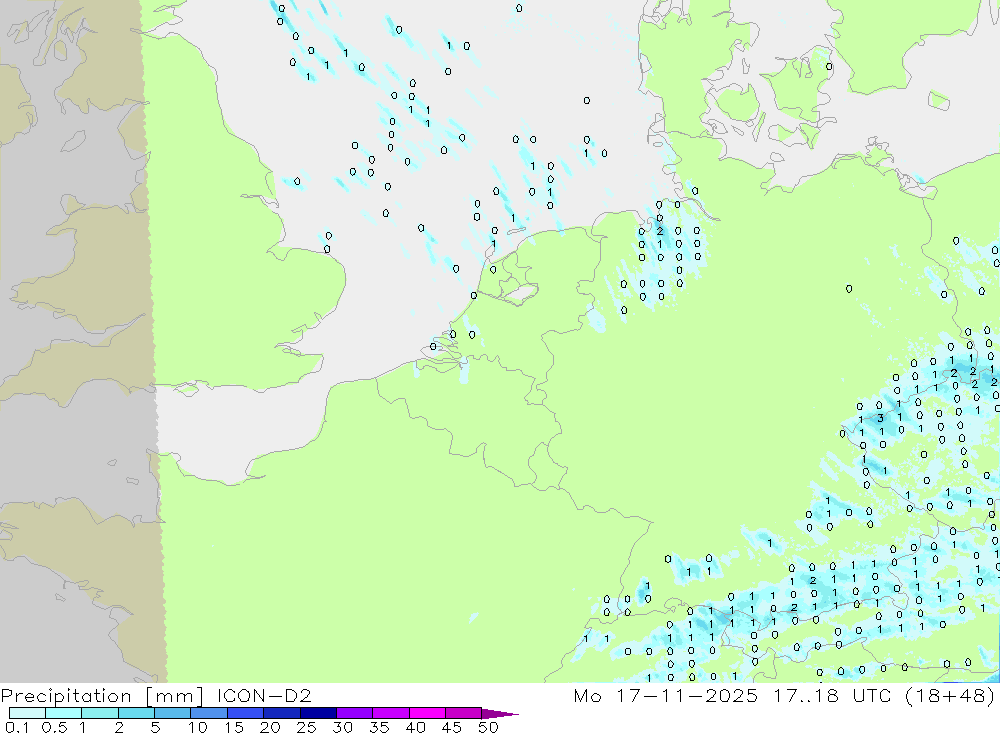Click the '35' legend scale label
This screenshot has width=1000, height=733.
[x=379, y=727]
